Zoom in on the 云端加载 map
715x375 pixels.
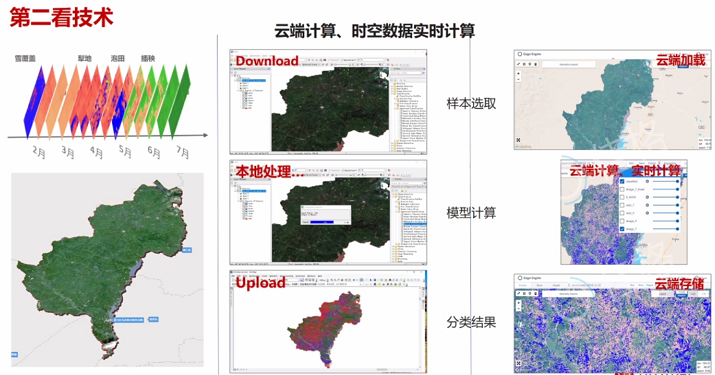click(x=518, y=73)
